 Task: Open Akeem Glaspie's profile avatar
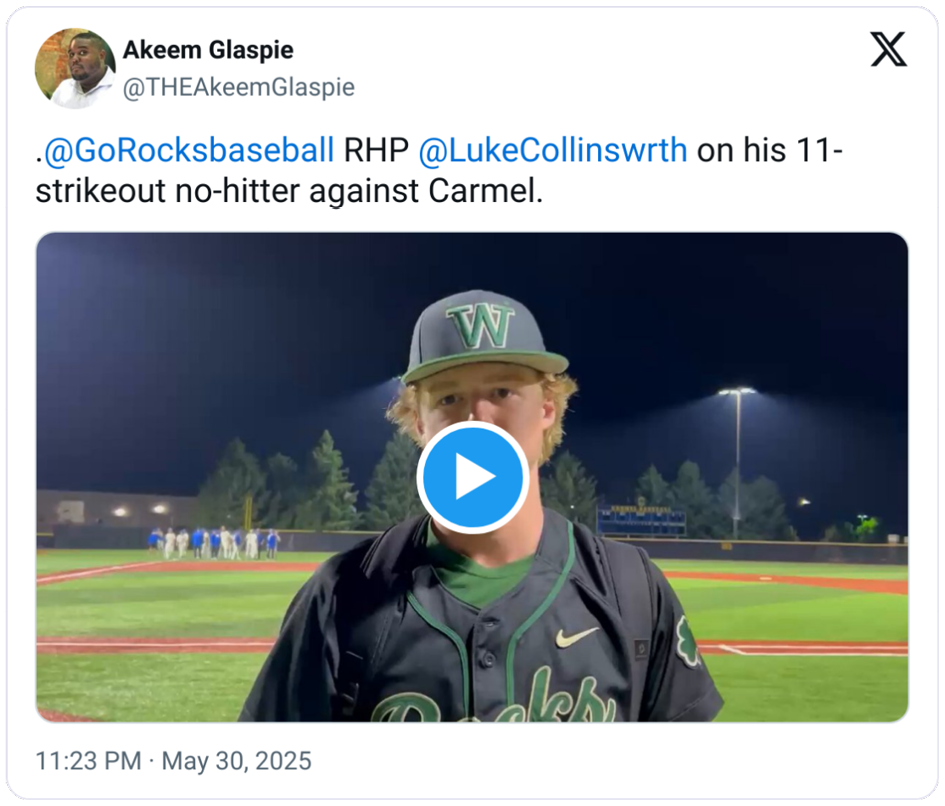(75, 68)
